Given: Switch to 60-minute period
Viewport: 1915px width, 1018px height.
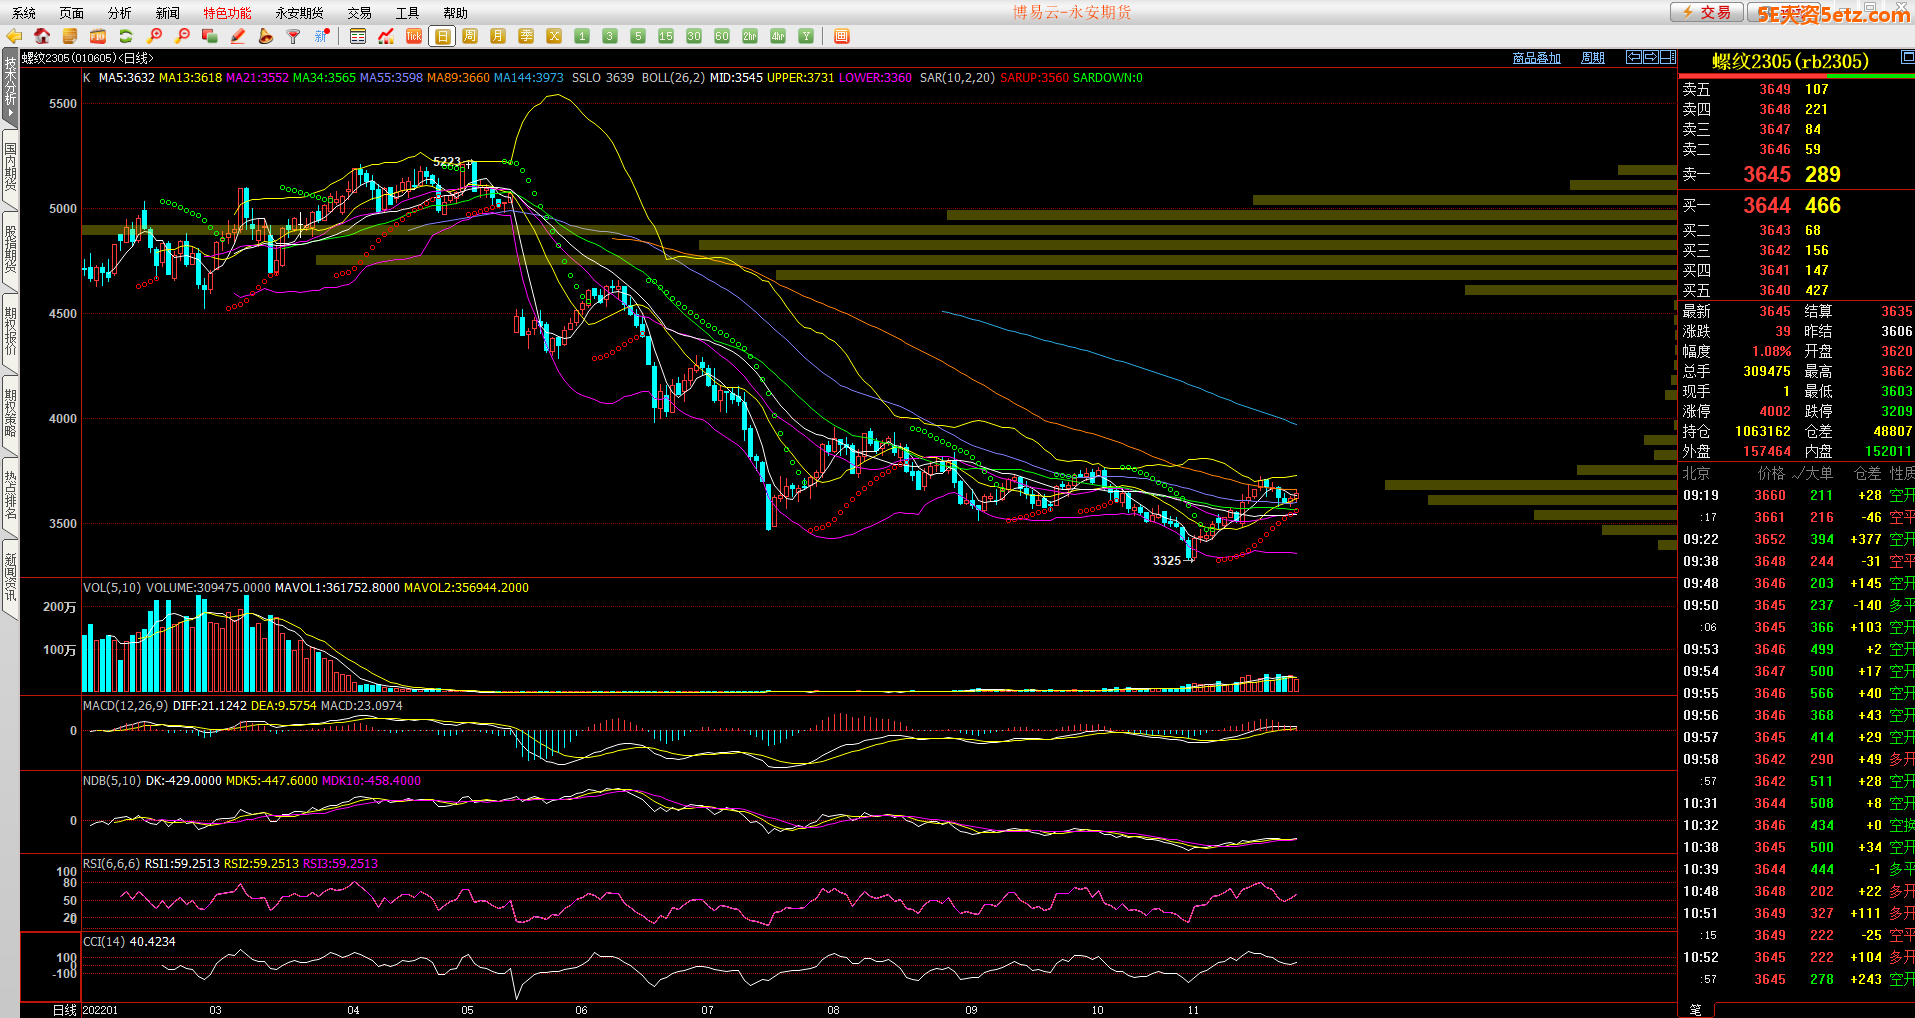Looking at the screenshot, I should click(722, 36).
